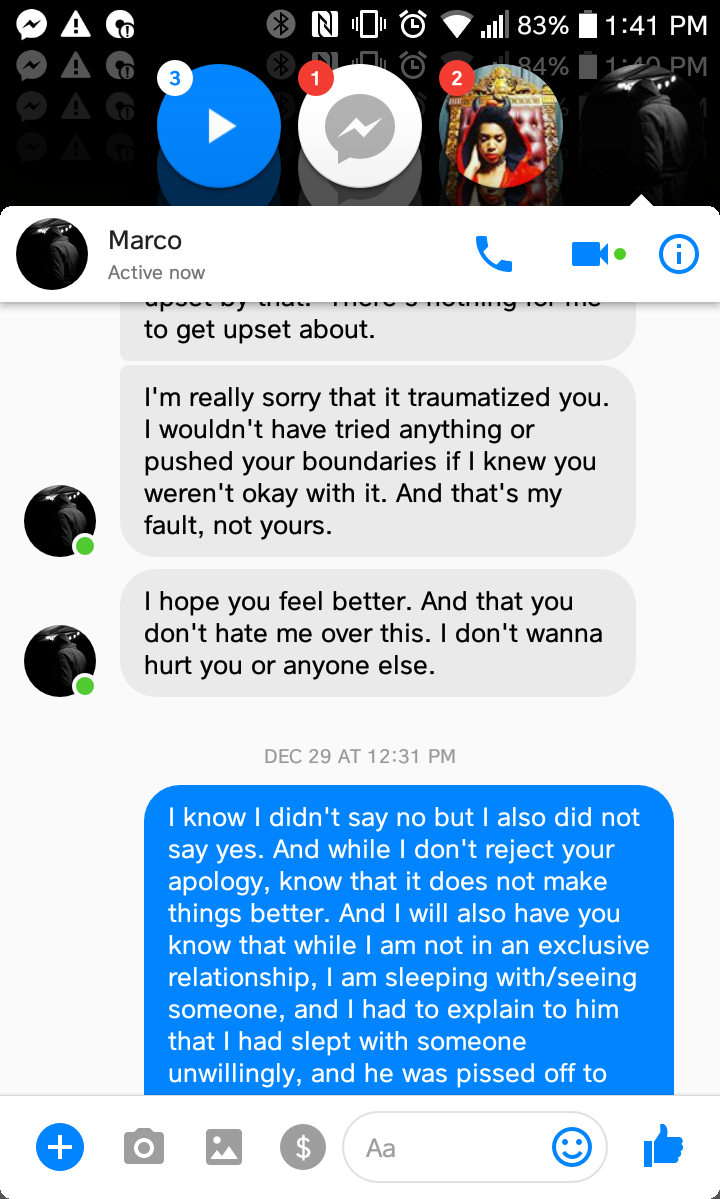720x1199 pixels.
Task: Open the blue play chat head
Action: tap(219, 126)
